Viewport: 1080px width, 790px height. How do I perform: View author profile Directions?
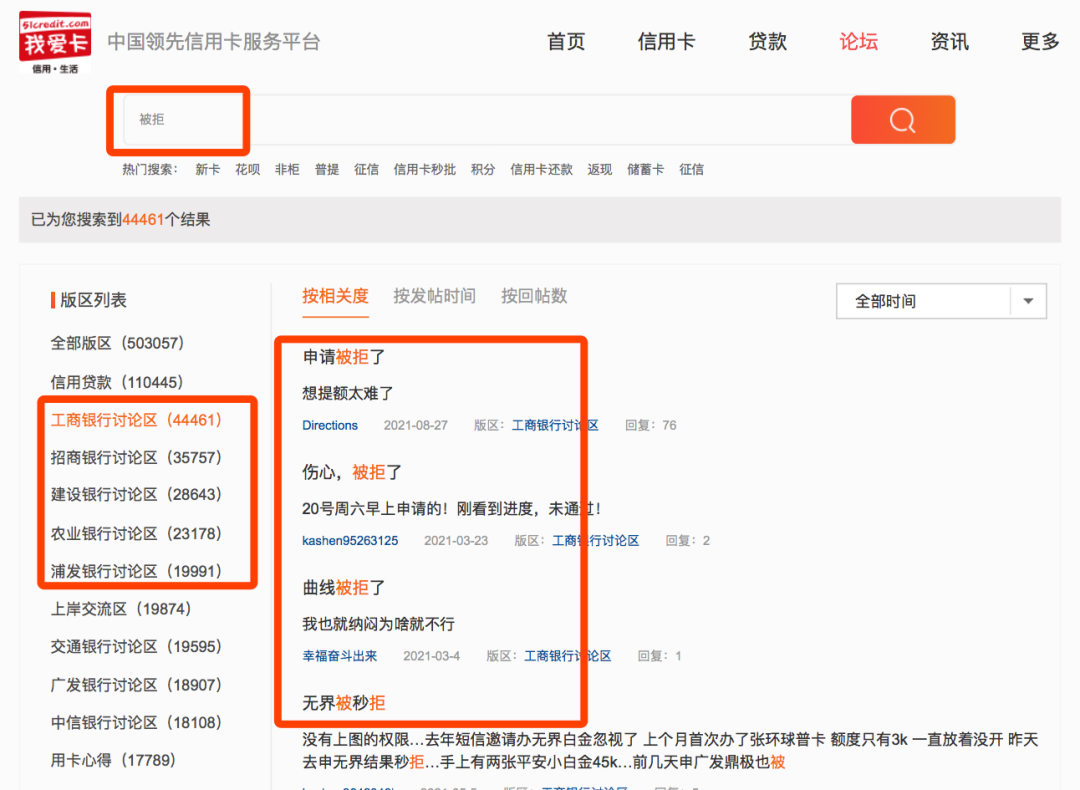[330, 426]
